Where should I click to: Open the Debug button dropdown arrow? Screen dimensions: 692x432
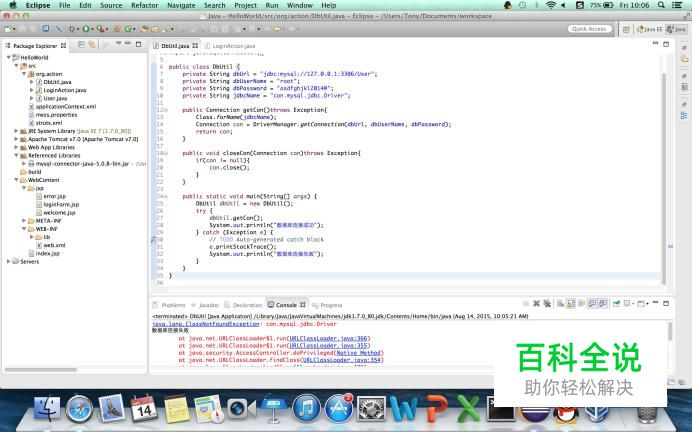78,29
